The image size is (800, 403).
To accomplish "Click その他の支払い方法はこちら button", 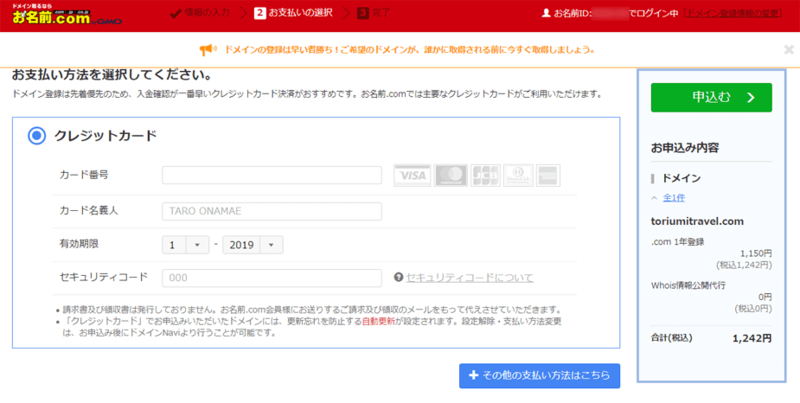I will tap(539, 375).
